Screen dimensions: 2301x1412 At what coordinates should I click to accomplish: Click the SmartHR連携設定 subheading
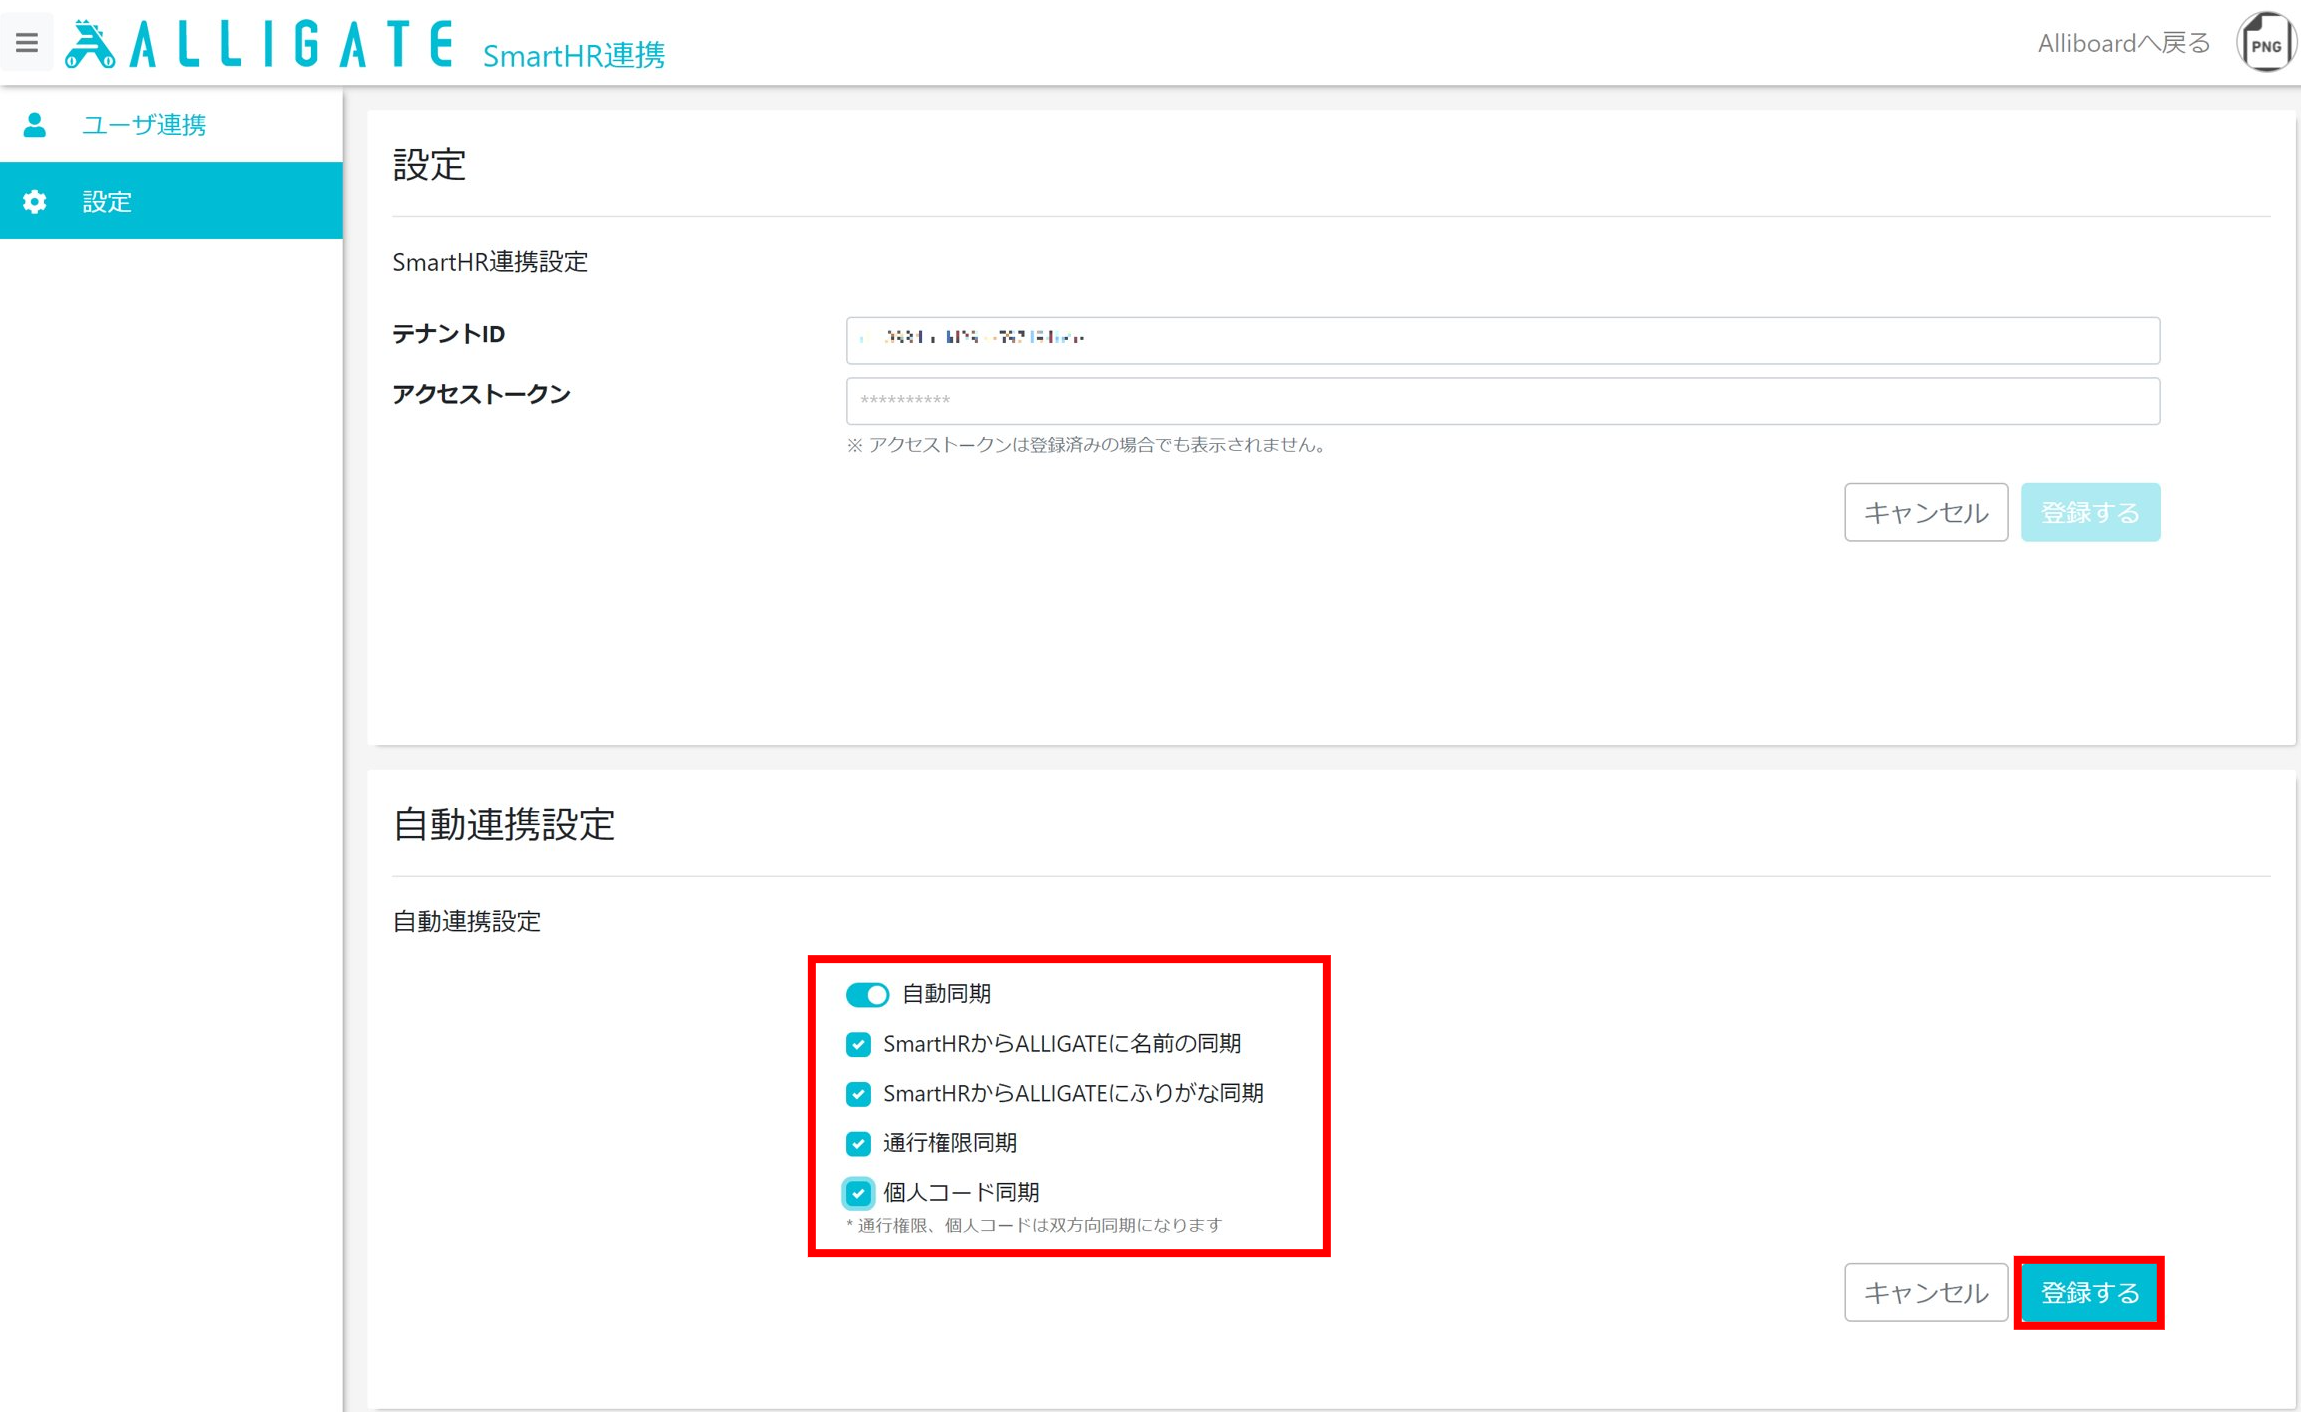[x=490, y=262]
